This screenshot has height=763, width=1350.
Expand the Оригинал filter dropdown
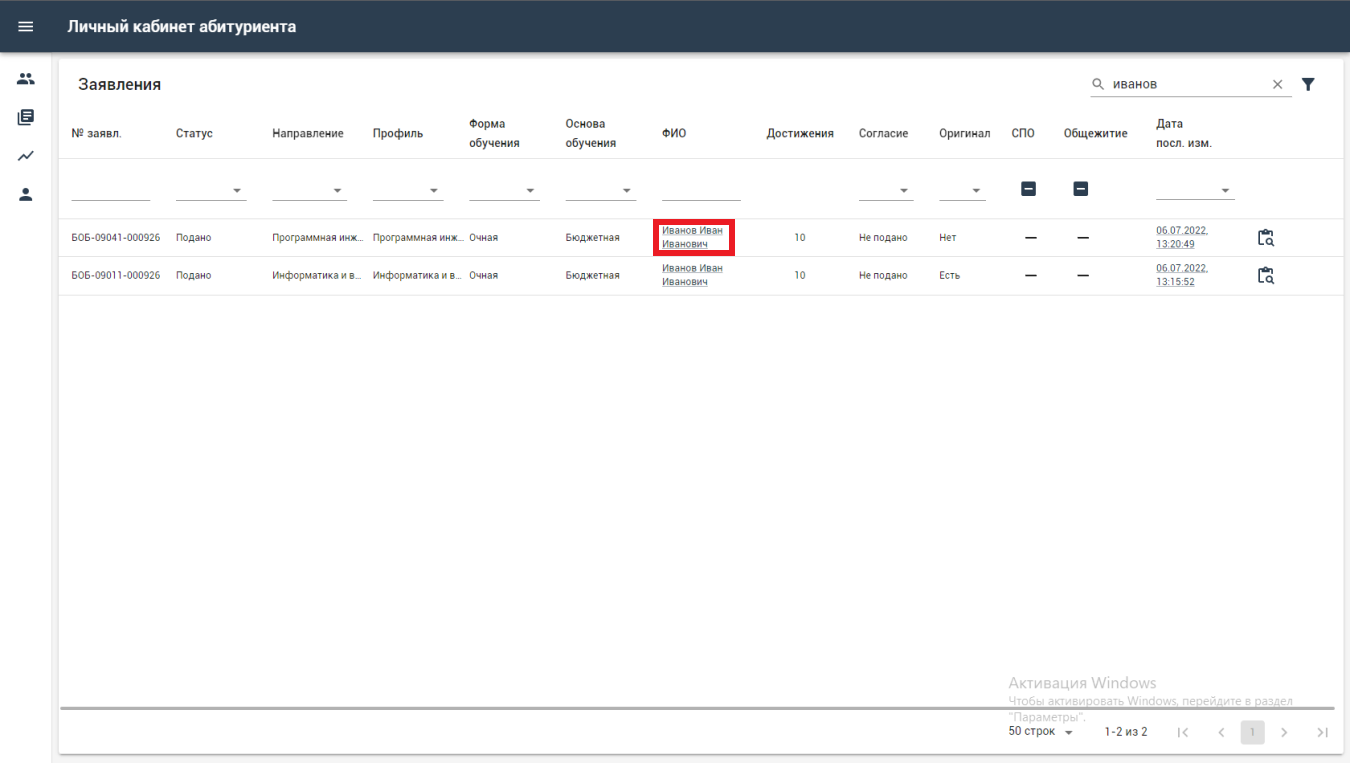click(x=962, y=190)
